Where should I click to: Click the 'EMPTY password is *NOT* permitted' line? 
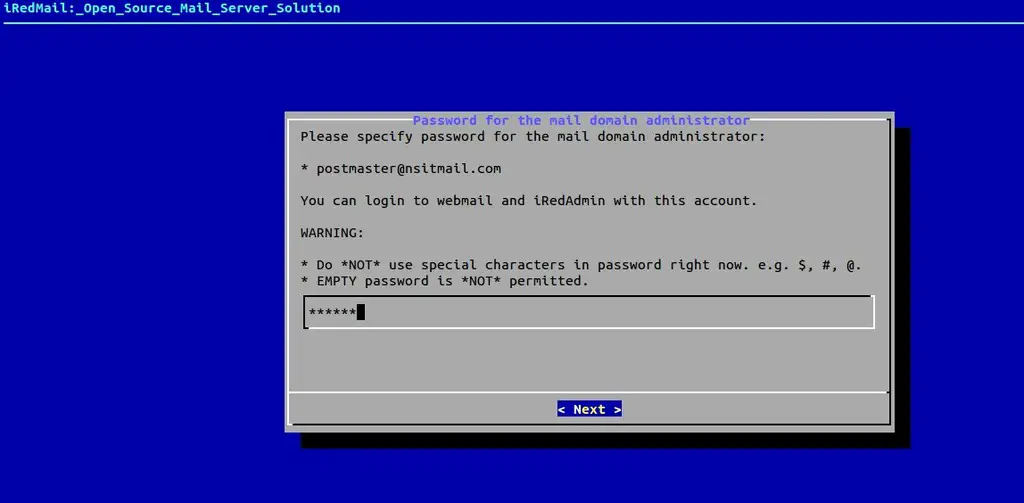445,282
